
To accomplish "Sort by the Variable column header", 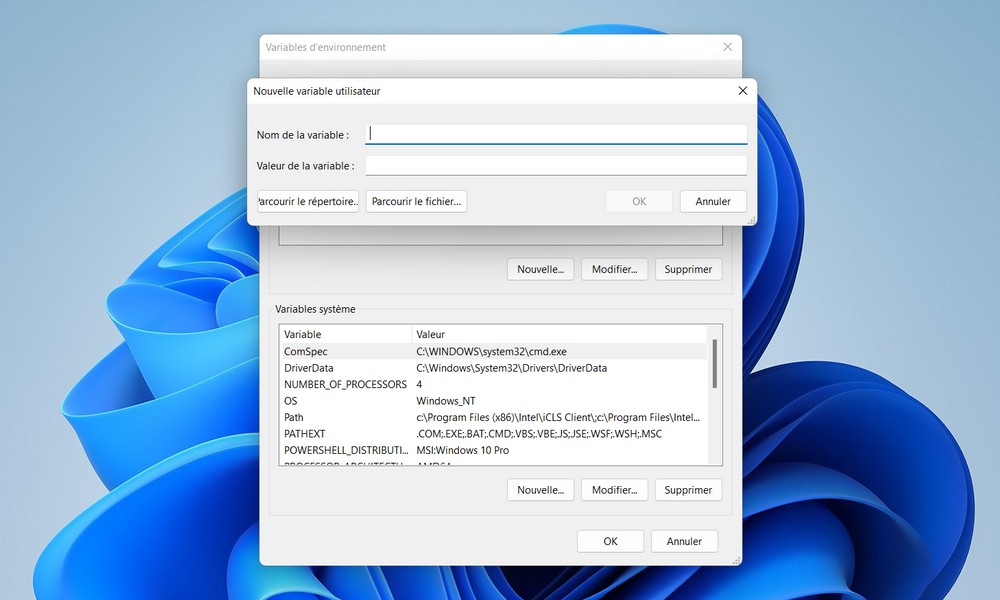I will [345, 334].
